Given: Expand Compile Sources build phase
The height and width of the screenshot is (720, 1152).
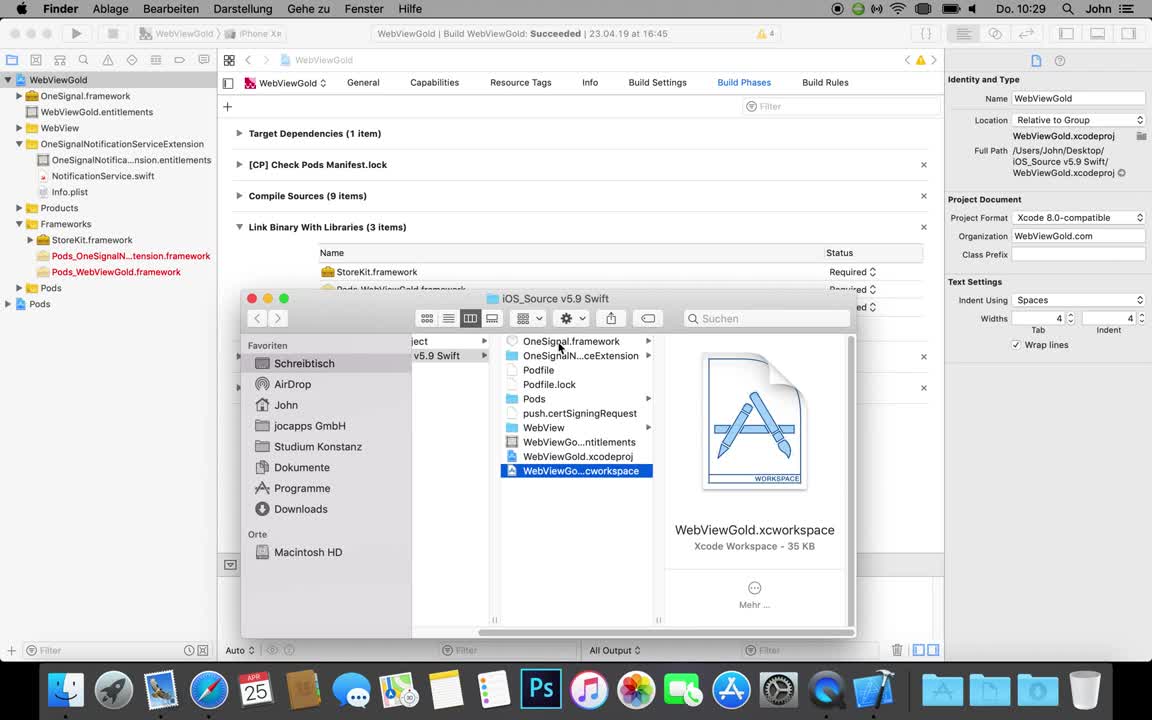Looking at the screenshot, I should click(x=239, y=196).
